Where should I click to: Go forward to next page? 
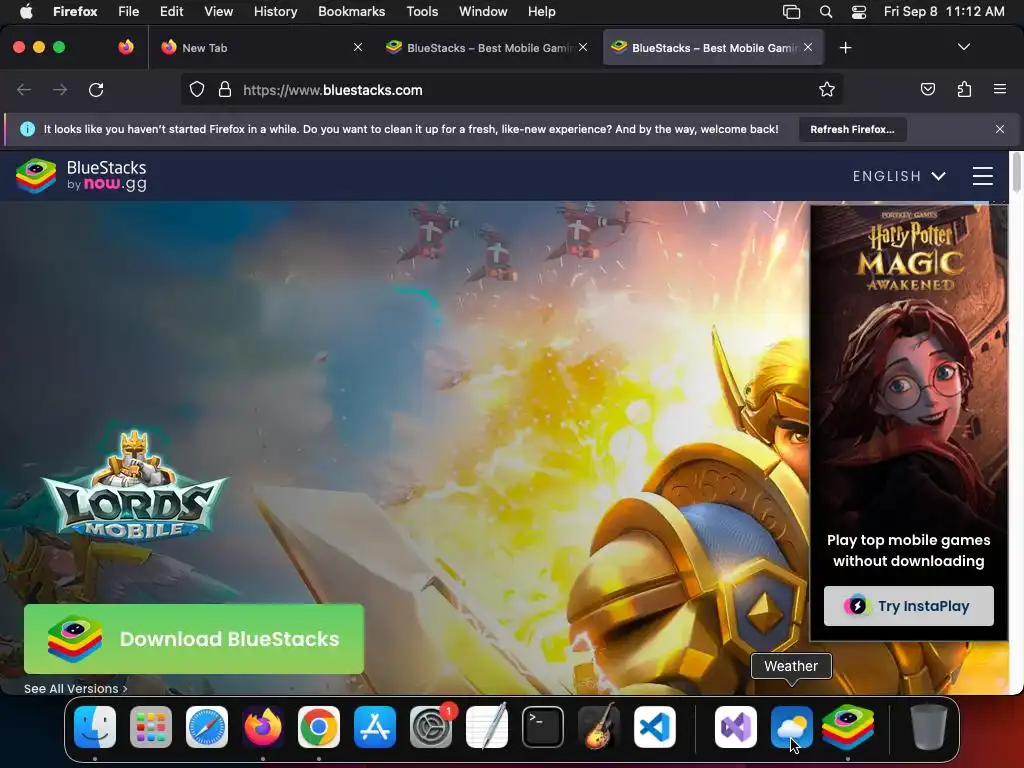pyautogui.click(x=60, y=89)
